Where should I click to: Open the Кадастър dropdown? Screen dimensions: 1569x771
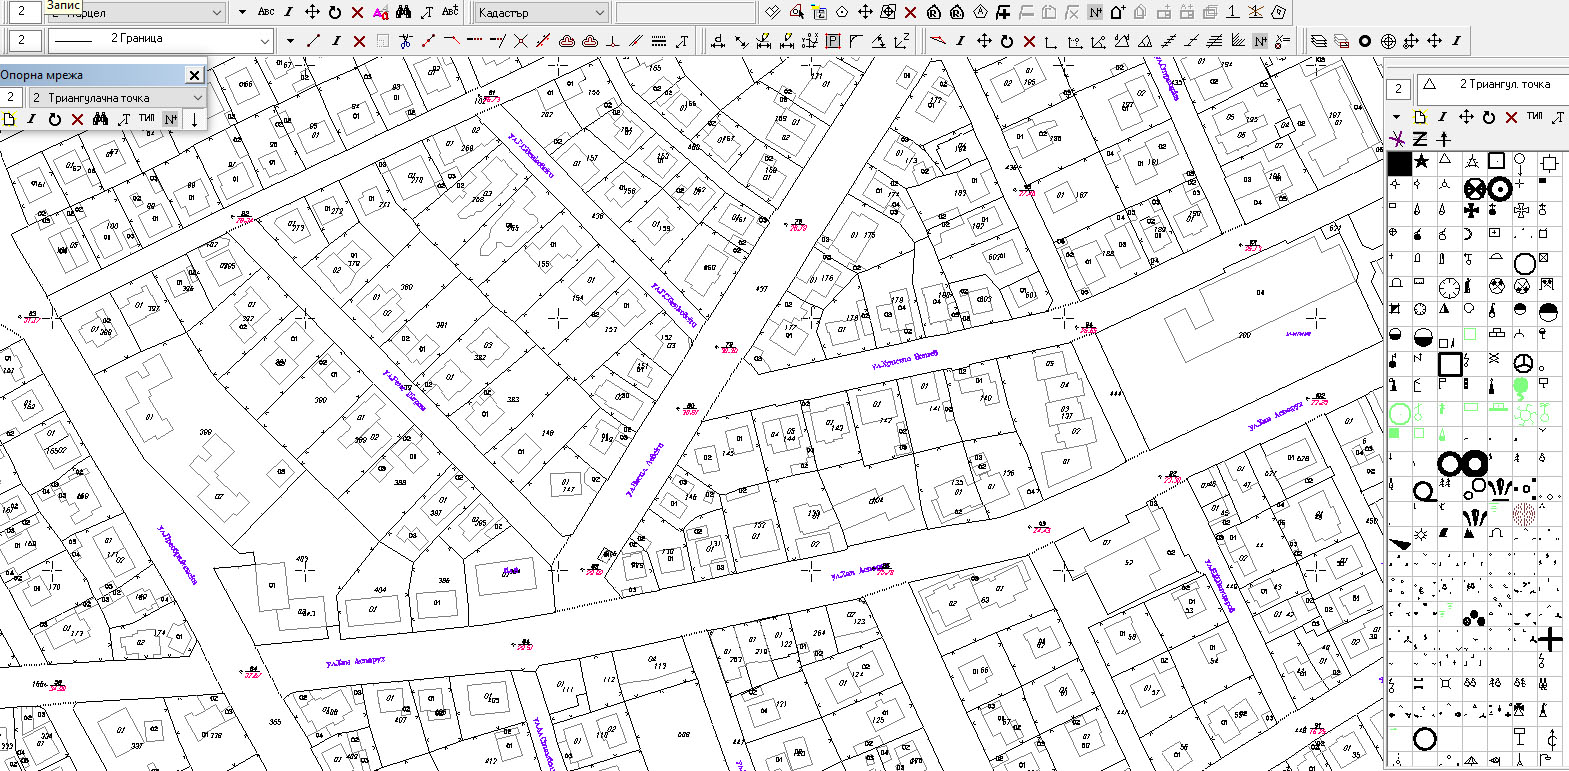pos(599,13)
